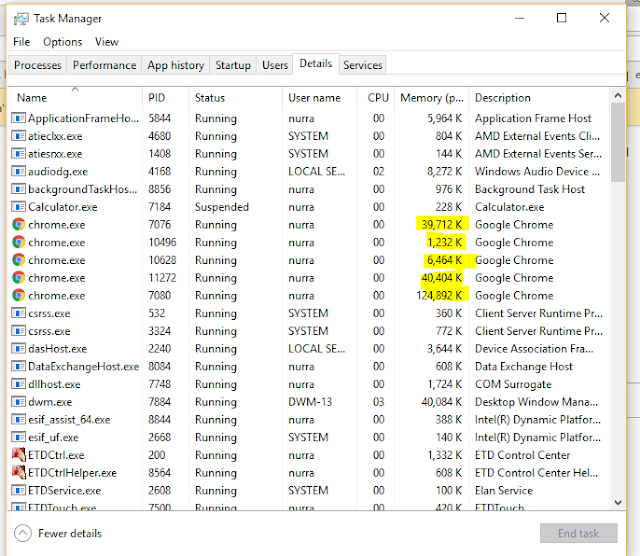Image resolution: width=640 pixels, height=556 pixels.
Task: Sort by the PID column header
Action: pos(165,98)
